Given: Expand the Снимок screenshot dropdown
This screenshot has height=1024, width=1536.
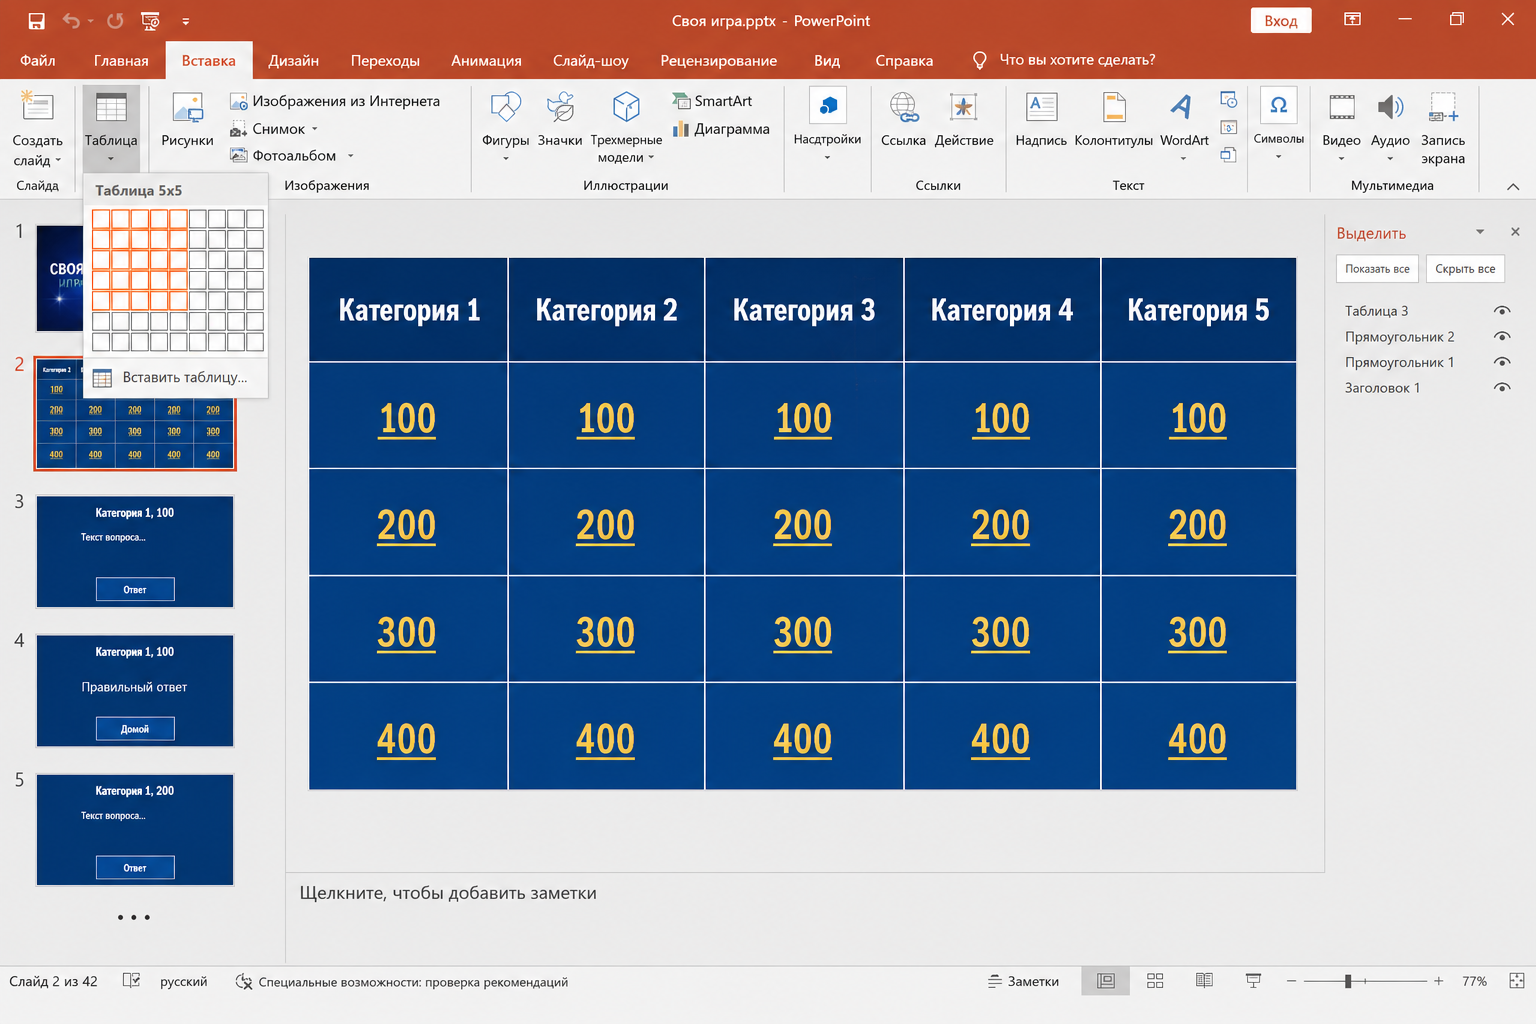Looking at the screenshot, I should click(x=314, y=129).
